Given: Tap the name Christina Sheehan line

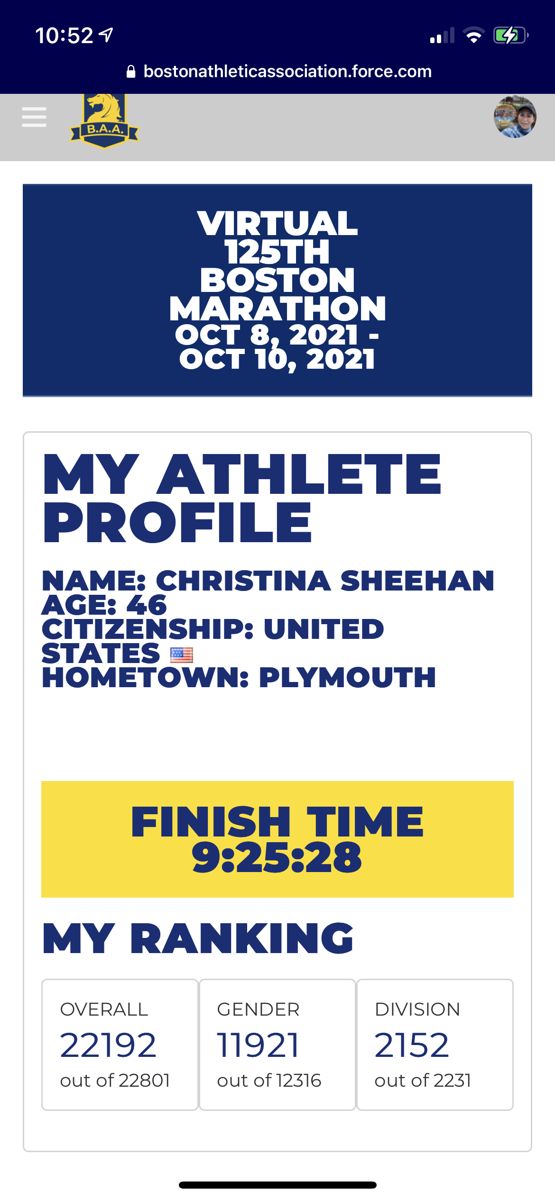Looking at the screenshot, I should 268,580.
